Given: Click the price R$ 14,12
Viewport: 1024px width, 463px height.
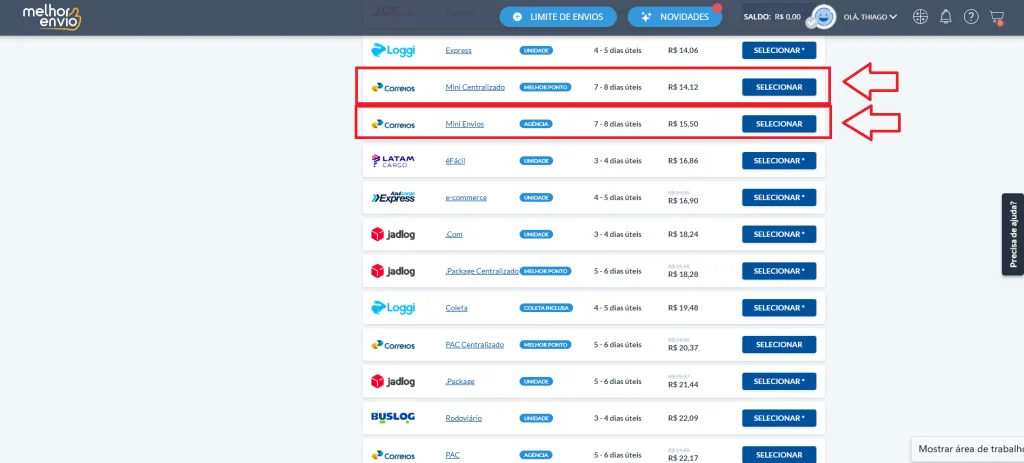Looking at the screenshot, I should click(x=683, y=87).
